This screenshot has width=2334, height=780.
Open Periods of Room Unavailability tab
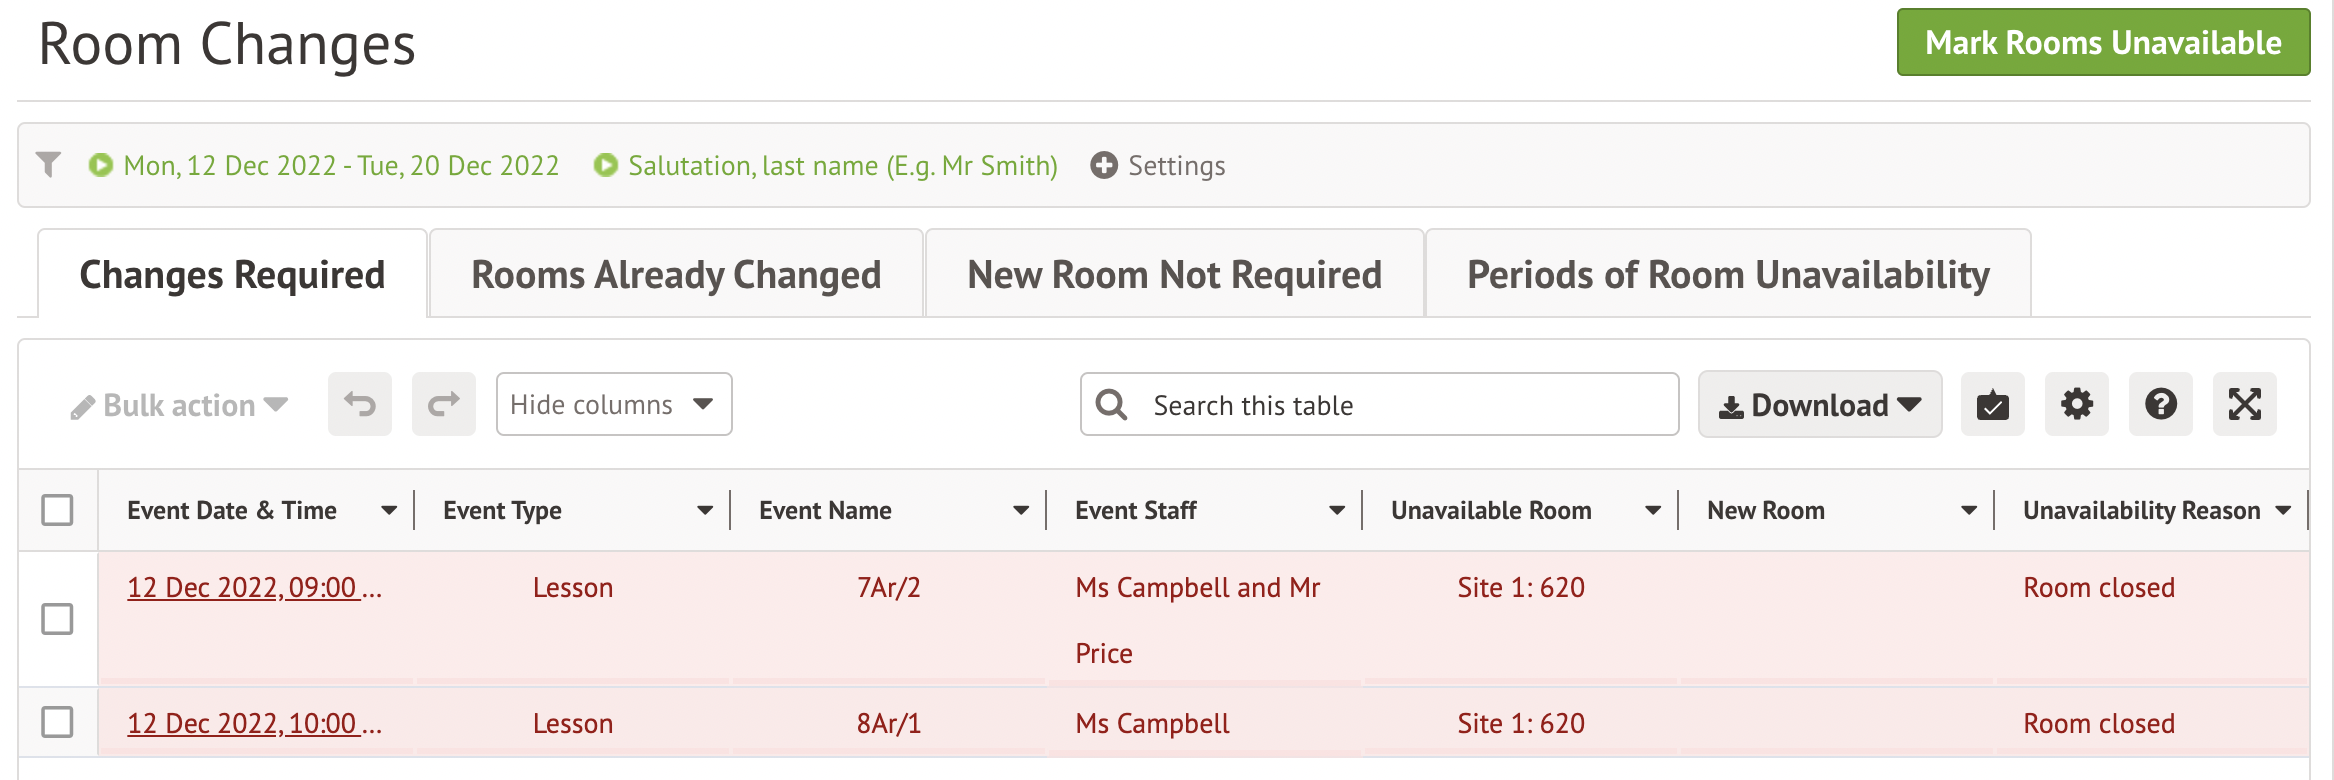point(1727,274)
